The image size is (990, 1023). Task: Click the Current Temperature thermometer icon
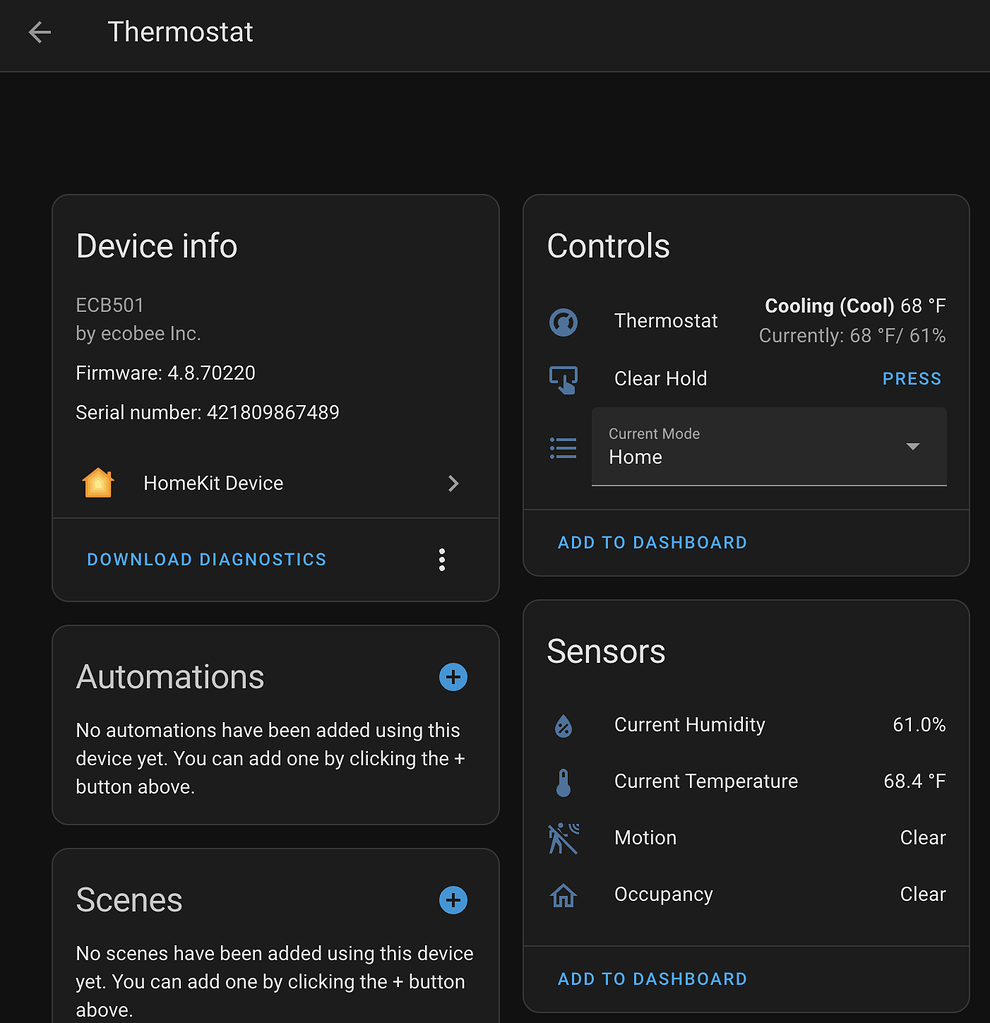coord(563,782)
